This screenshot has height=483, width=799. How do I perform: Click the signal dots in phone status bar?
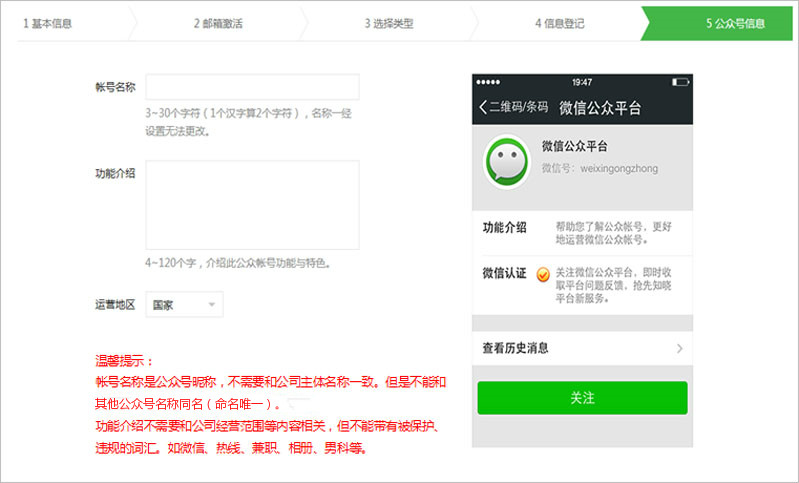[x=489, y=82]
